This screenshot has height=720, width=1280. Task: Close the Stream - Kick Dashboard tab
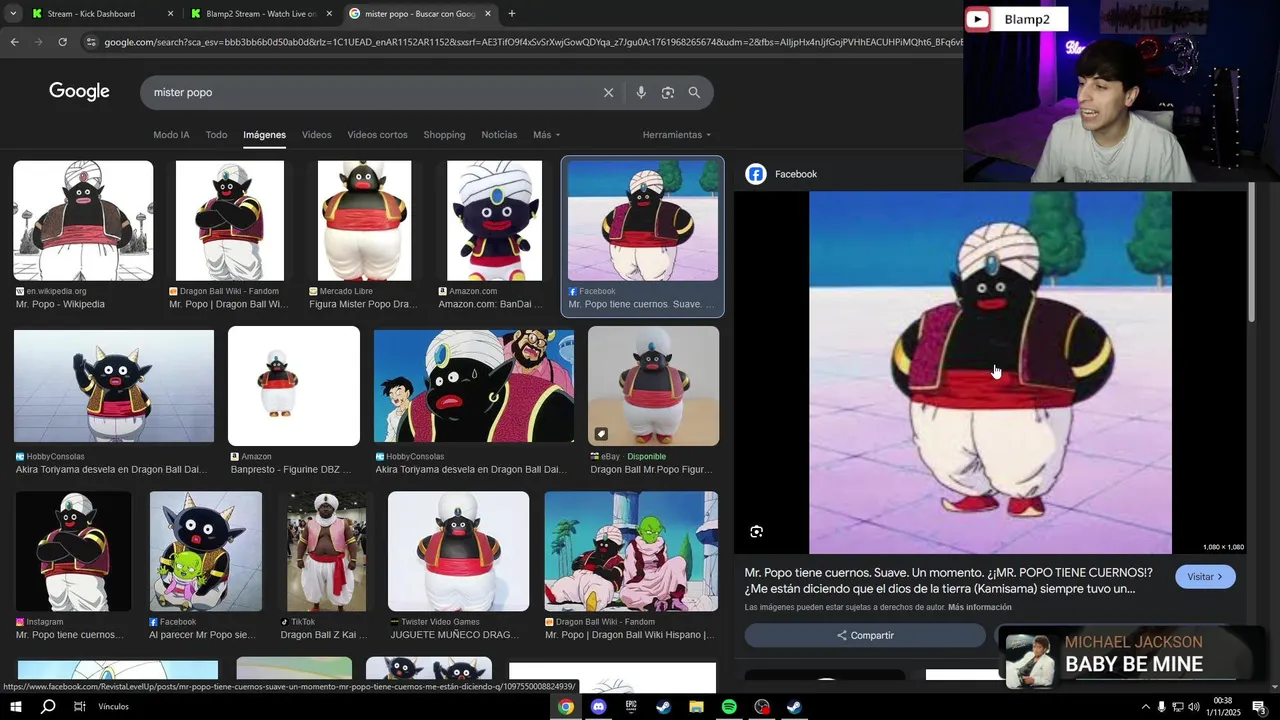(x=170, y=14)
